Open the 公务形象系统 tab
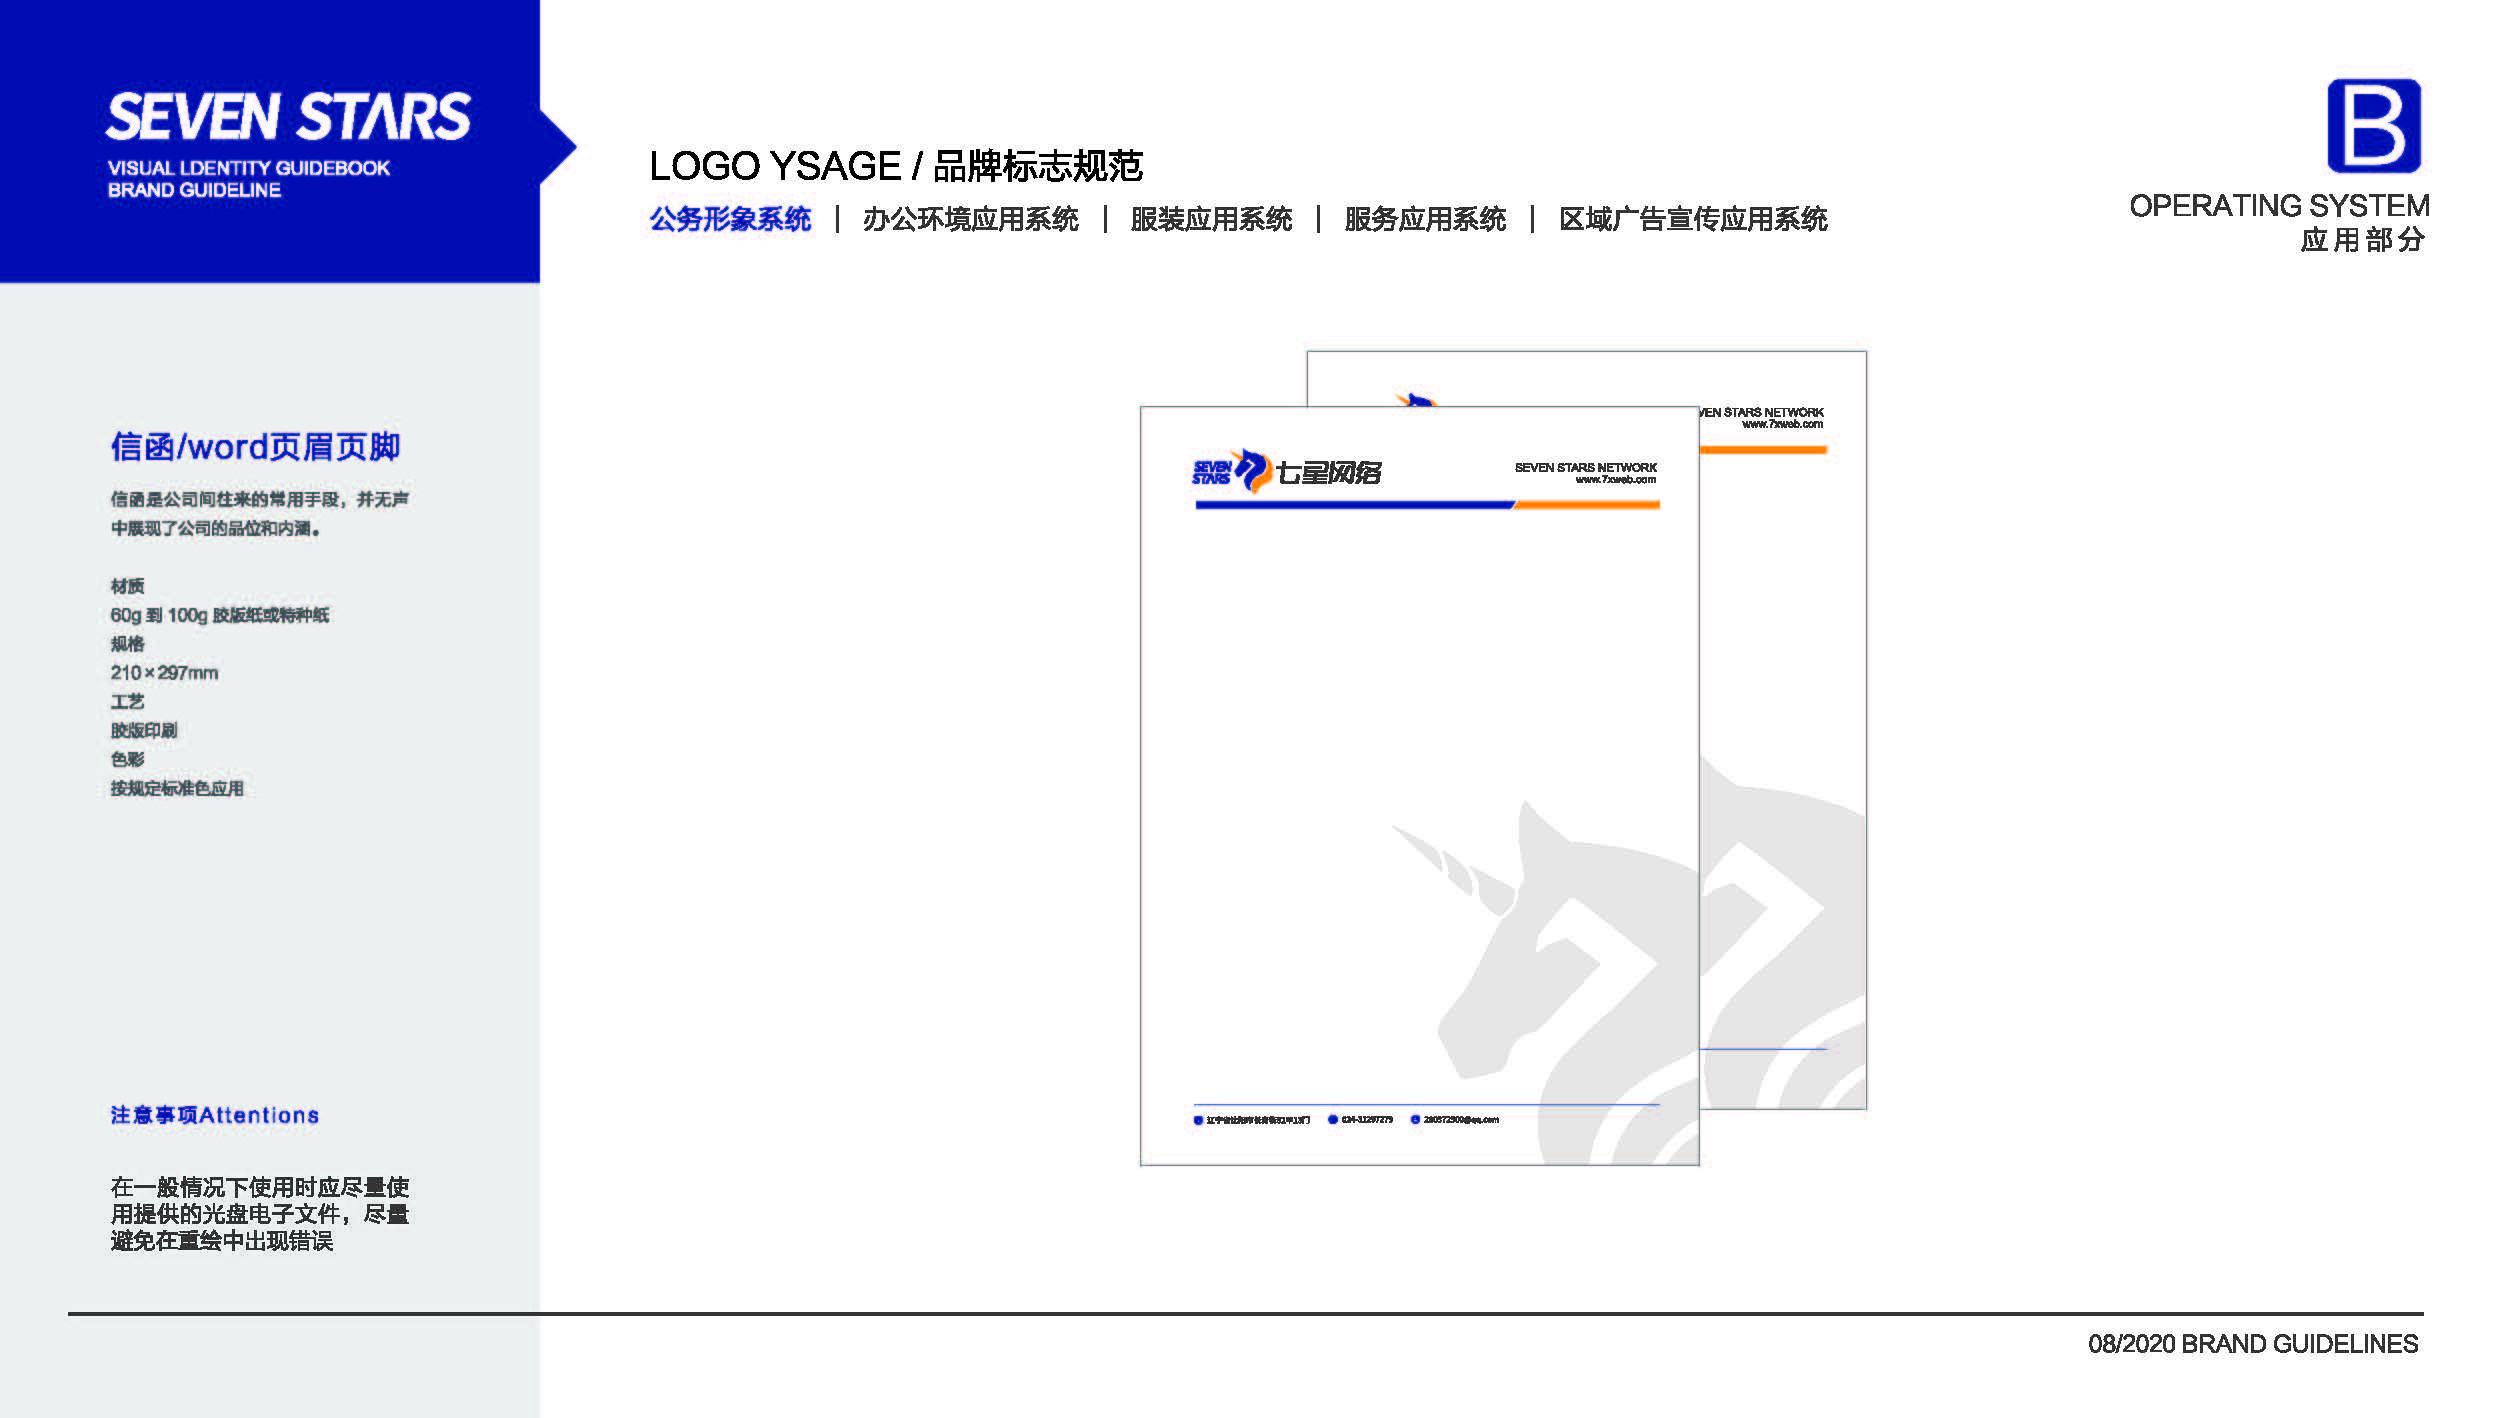 730,219
